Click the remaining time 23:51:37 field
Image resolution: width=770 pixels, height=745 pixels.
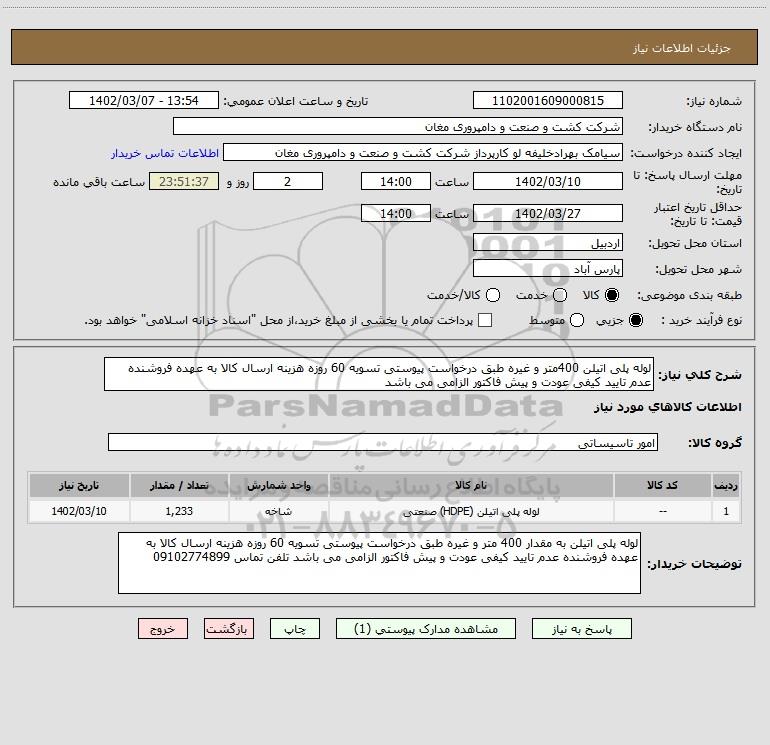184,181
